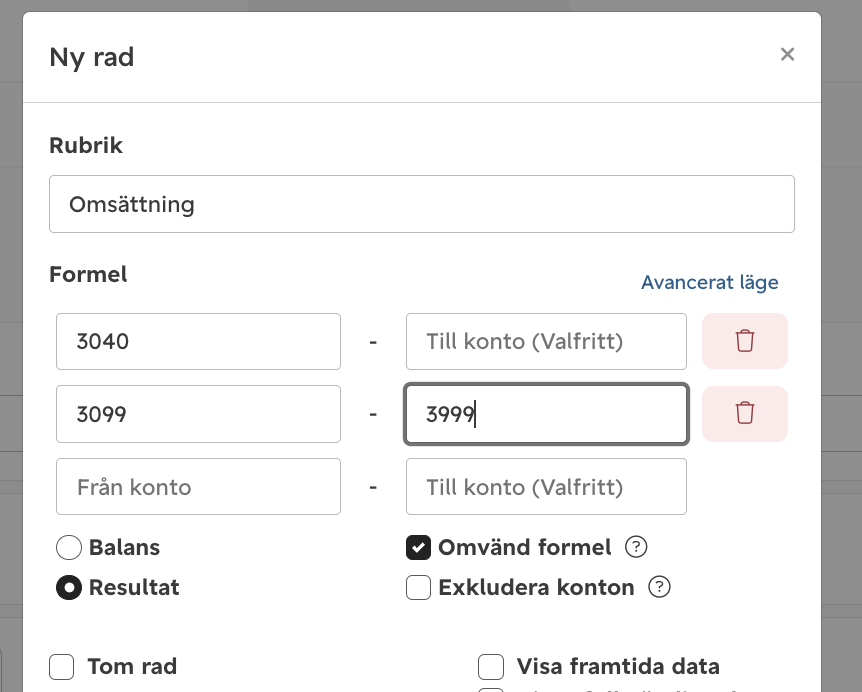
Task: Enable Visa framtida data checkbox
Action: coord(491,667)
